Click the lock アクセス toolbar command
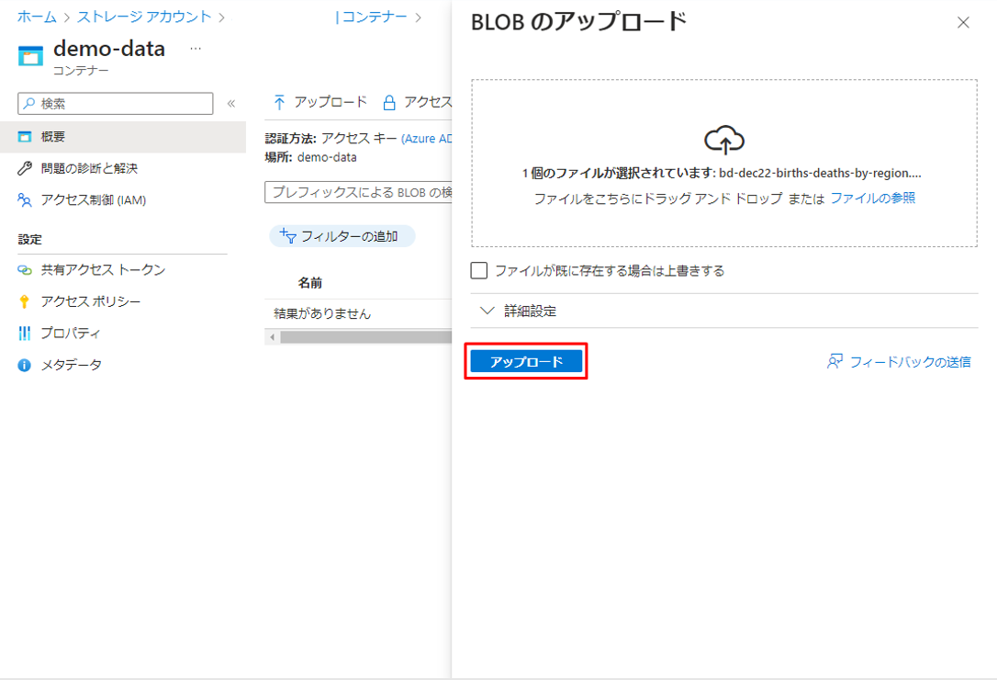This screenshot has height=680, width=997. pyautogui.click(x=417, y=102)
